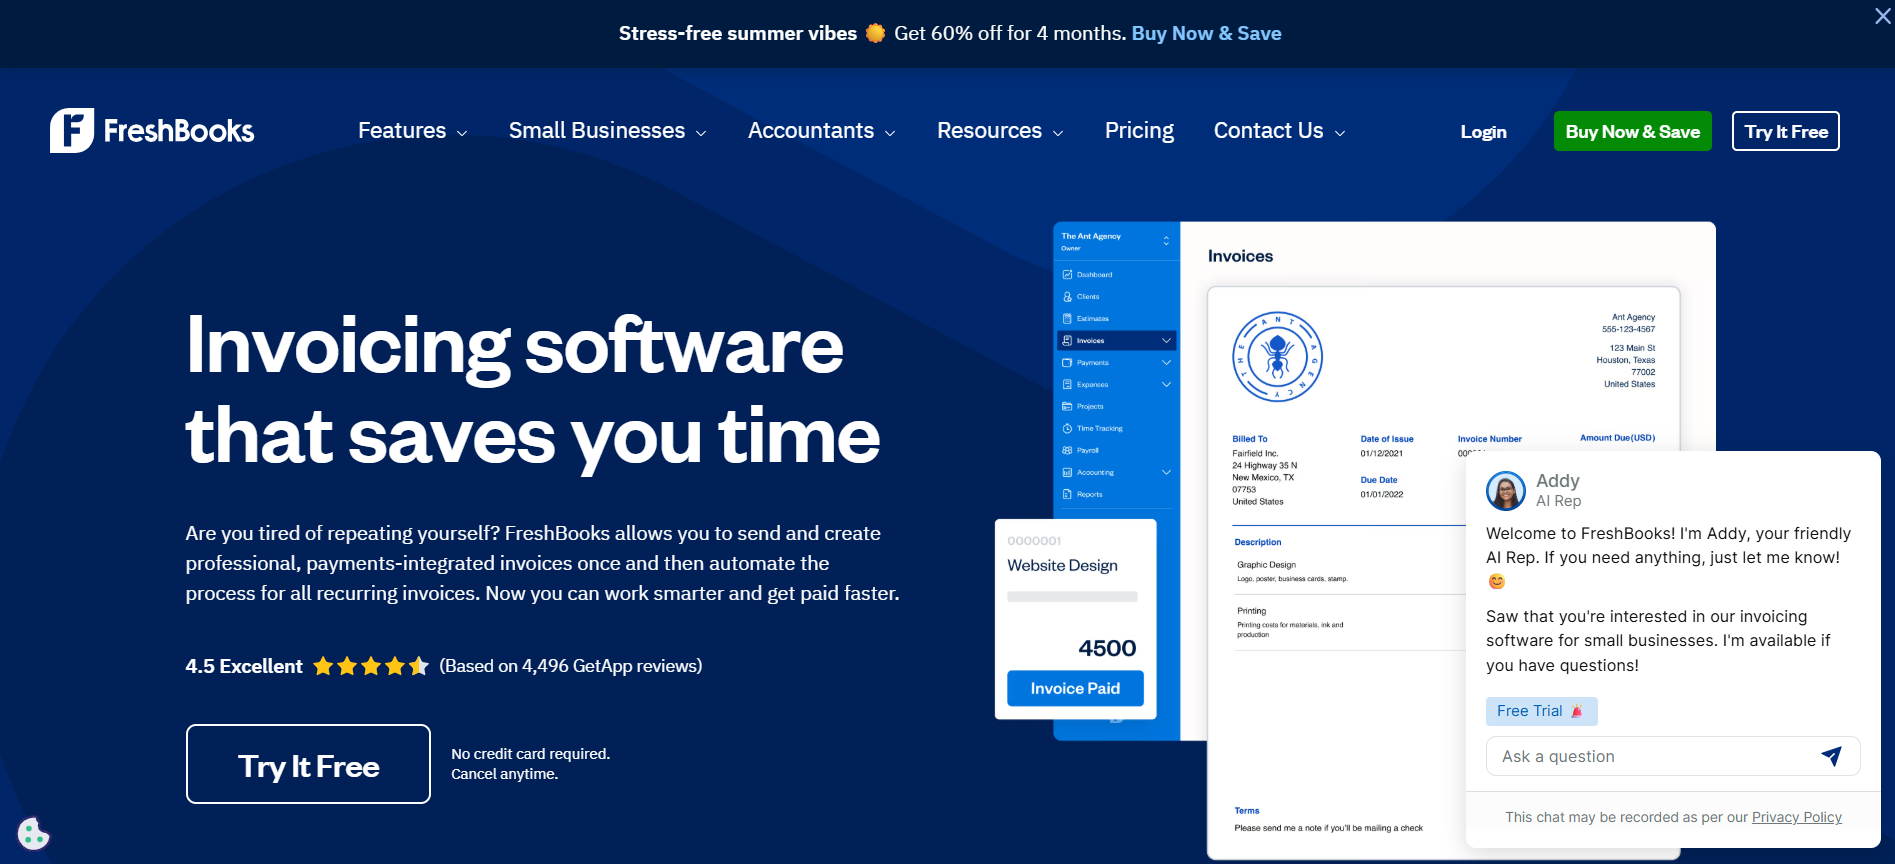Expand the Accountants chevron
This screenshot has height=864, width=1895.
(x=890, y=133)
